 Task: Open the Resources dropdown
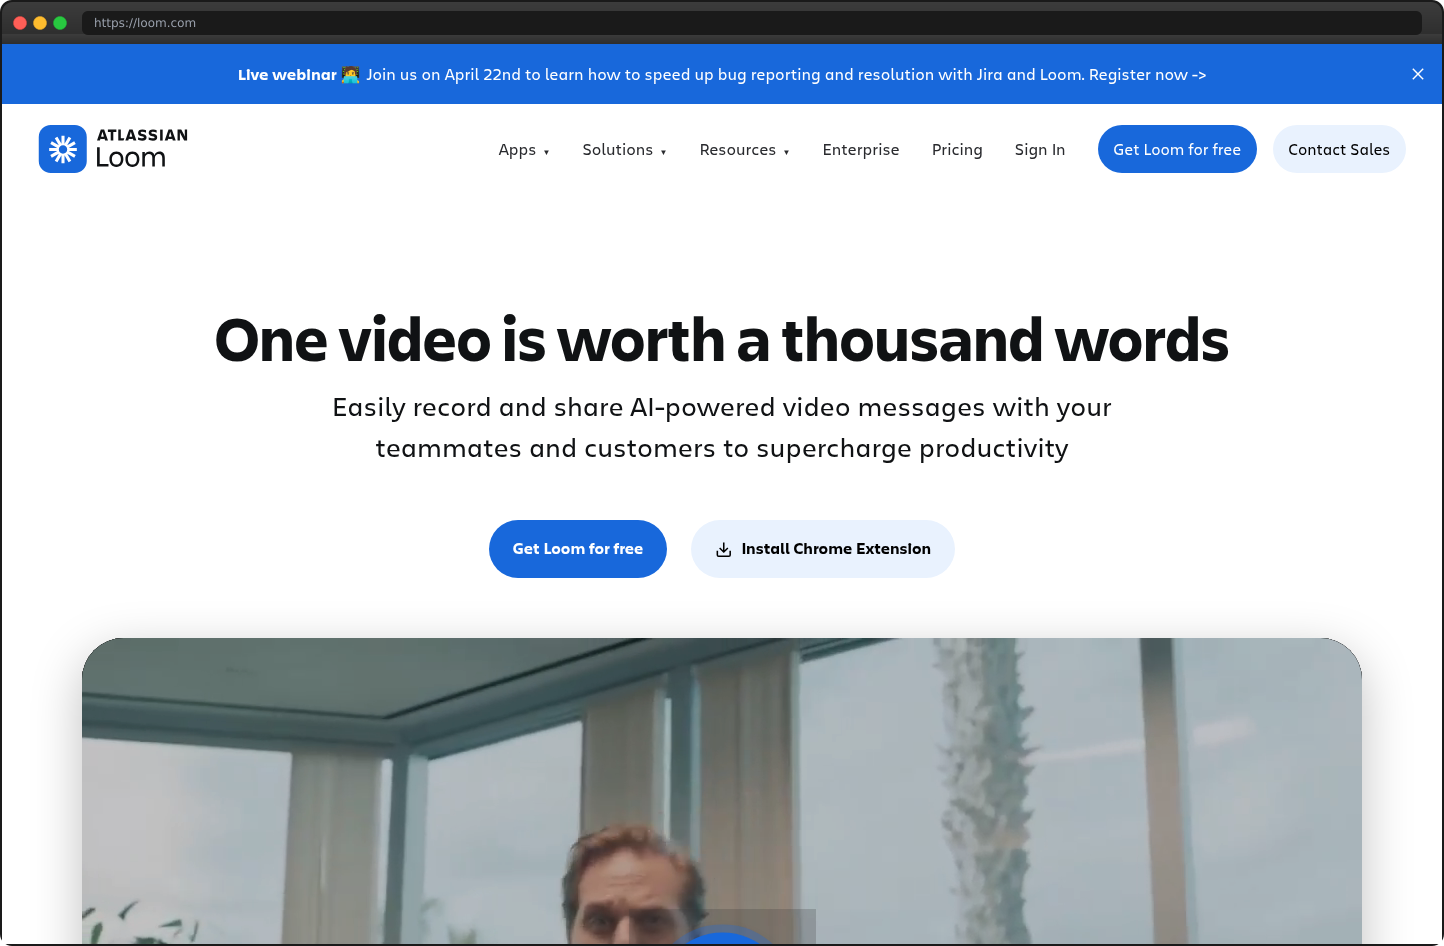(x=744, y=149)
